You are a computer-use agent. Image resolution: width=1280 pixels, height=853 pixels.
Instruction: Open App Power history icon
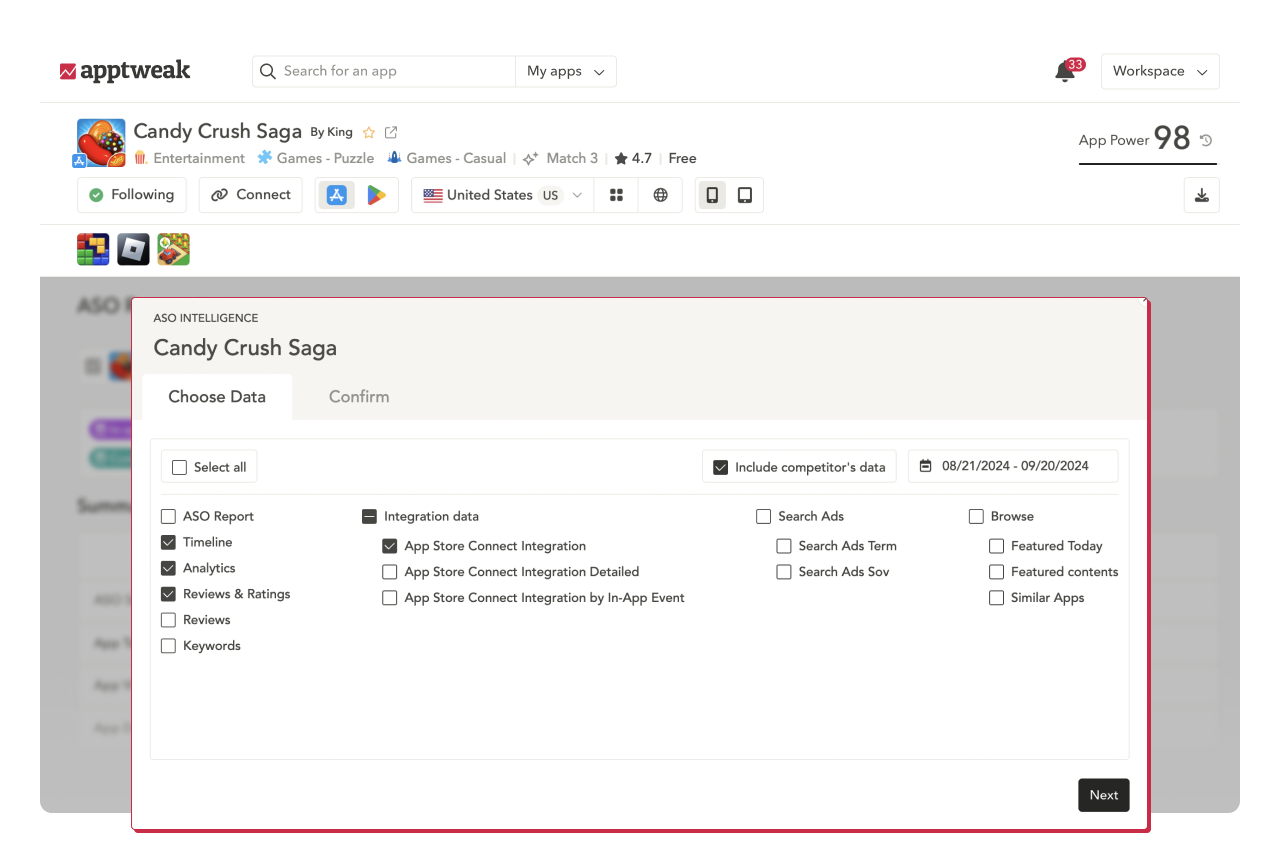point(1206,140)
